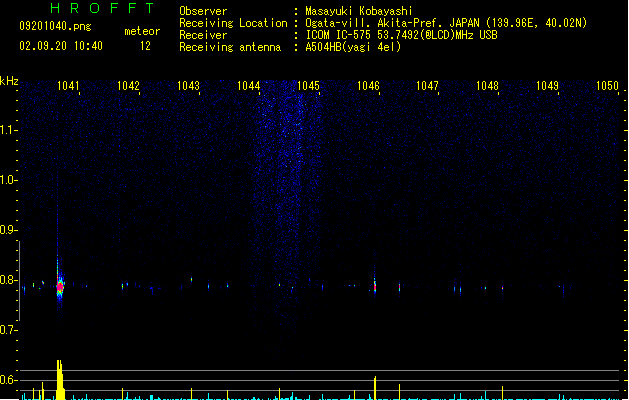Click the 1045 time axis label

[308, 86]
